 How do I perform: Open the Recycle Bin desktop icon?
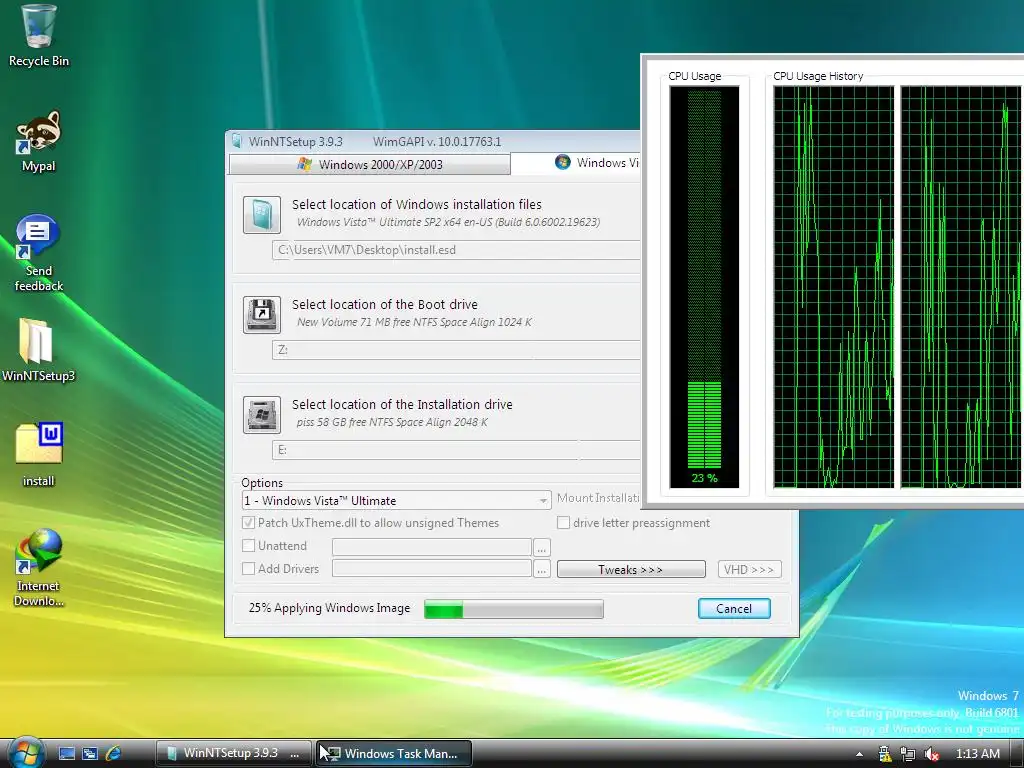pyautogui.click(x=39, y=36)
